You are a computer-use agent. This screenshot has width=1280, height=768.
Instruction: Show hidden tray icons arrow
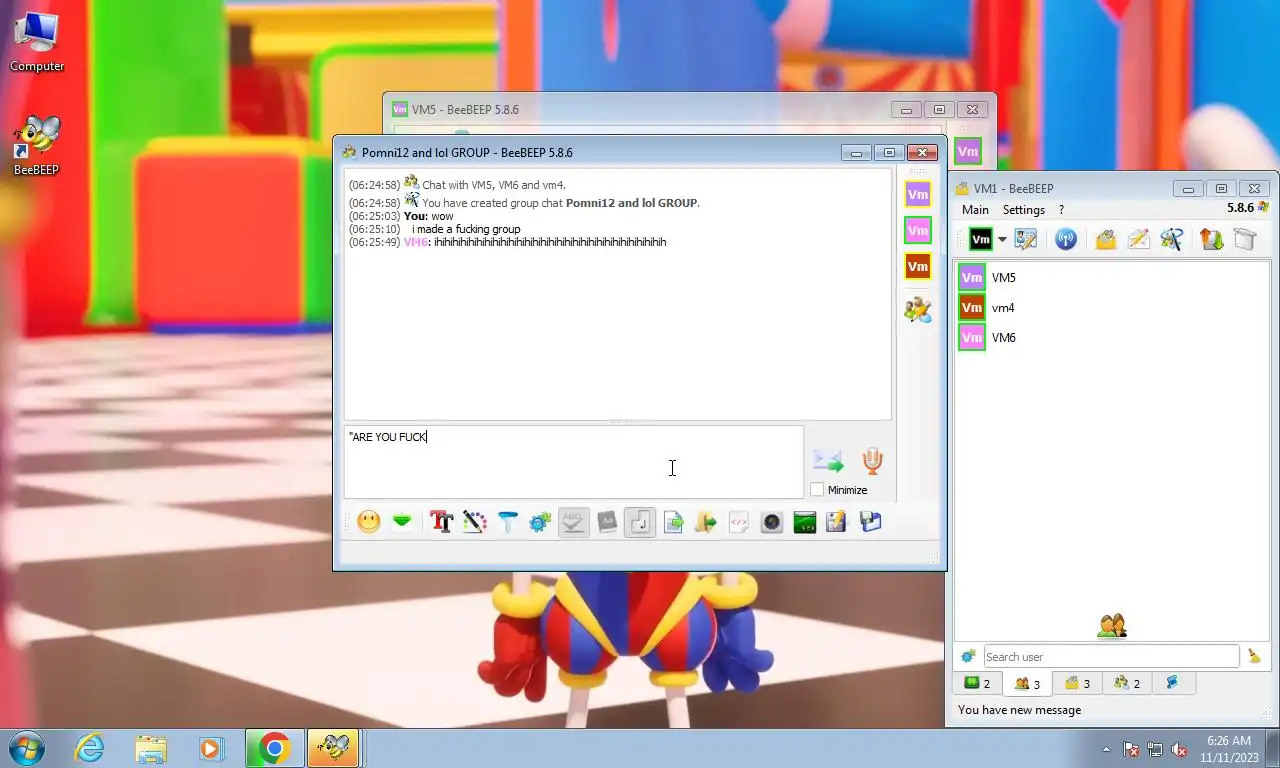[1106, 749]
